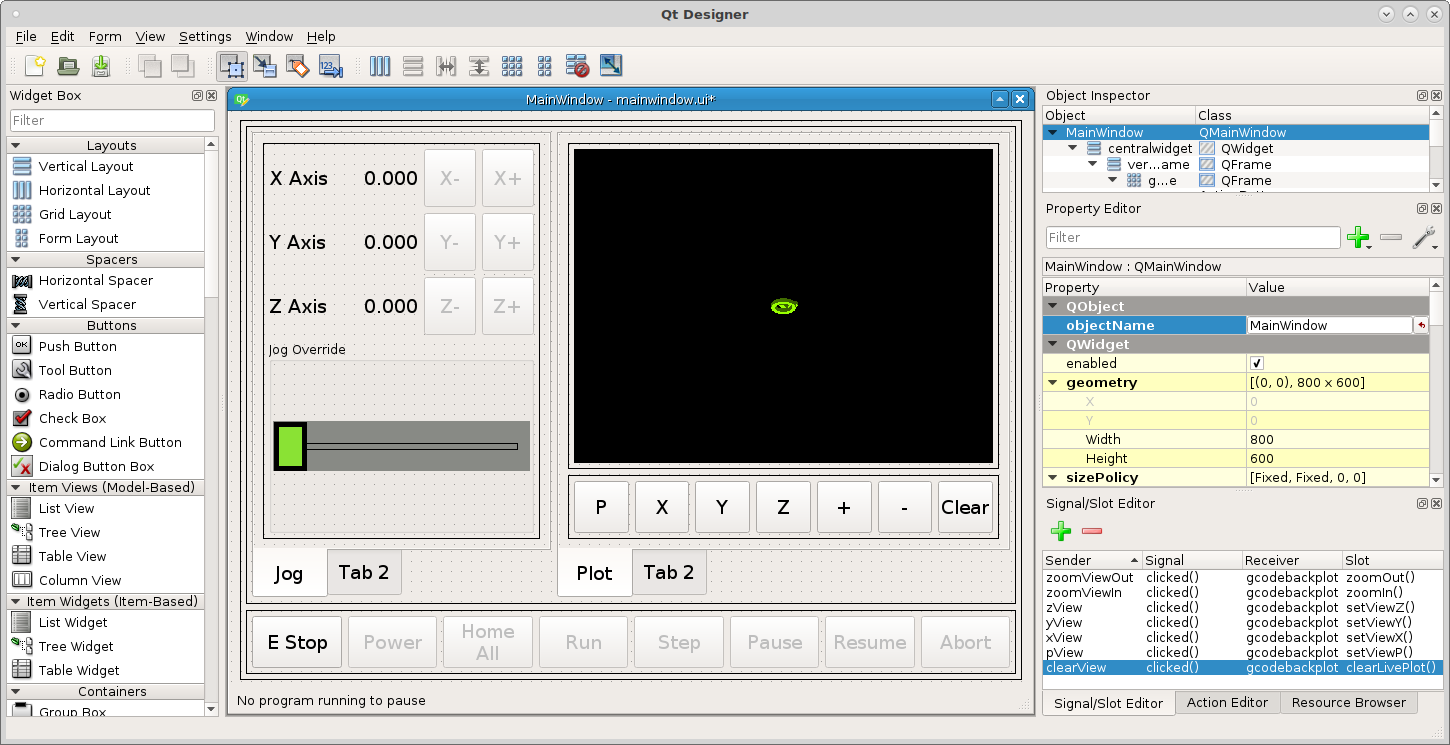Screen dimensions: 1450x745
Task: Select the Edit Signals/Slots mode icon
Action: [x=265, y=66]
